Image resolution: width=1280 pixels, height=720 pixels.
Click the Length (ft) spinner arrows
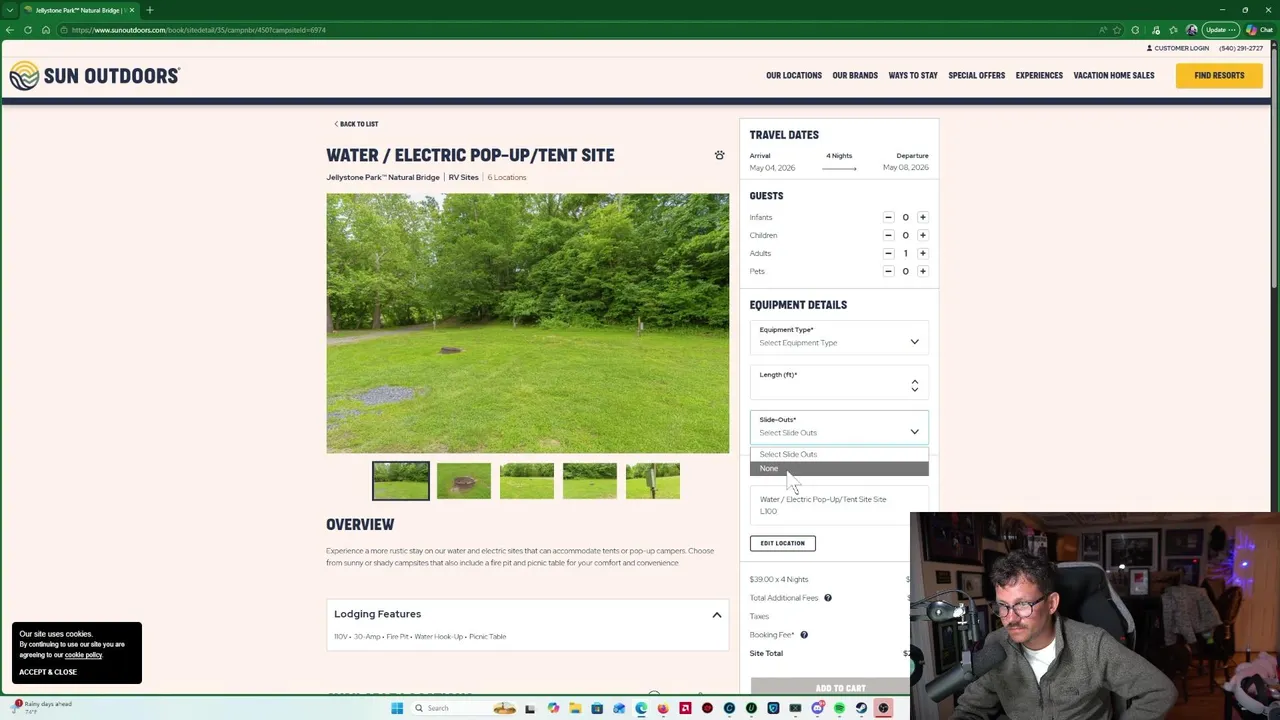pos(914,385)
